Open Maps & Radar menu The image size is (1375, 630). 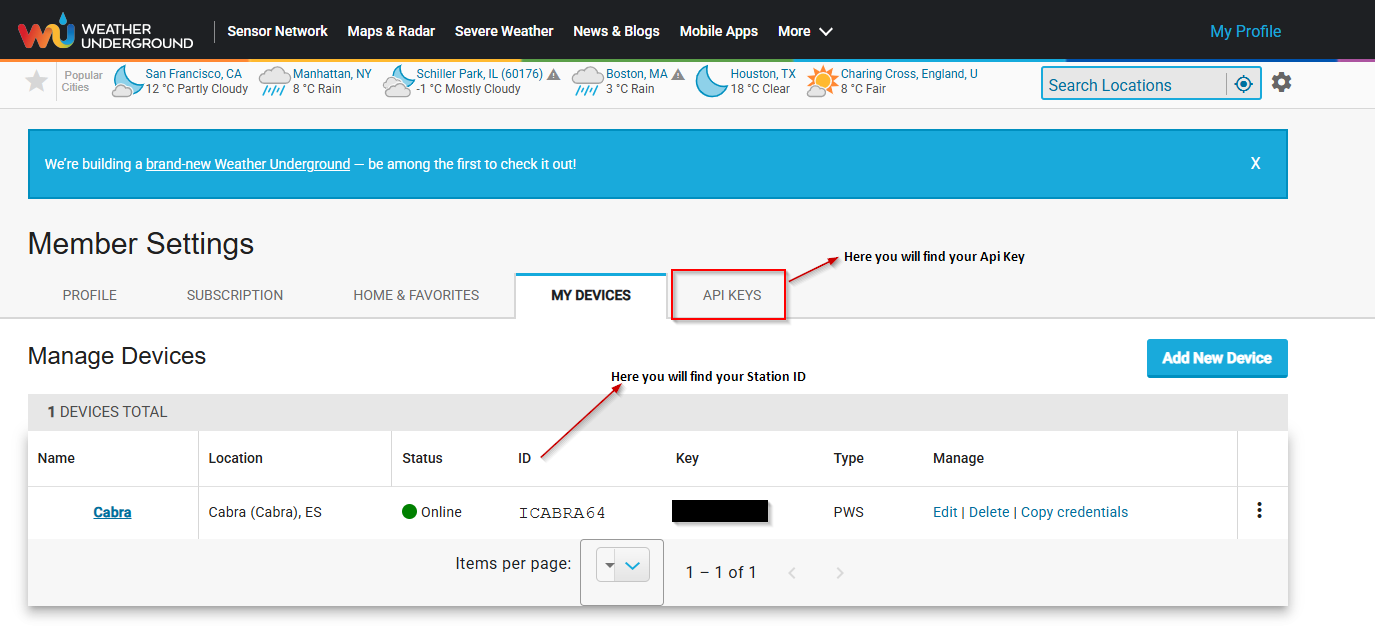[391, 31]
